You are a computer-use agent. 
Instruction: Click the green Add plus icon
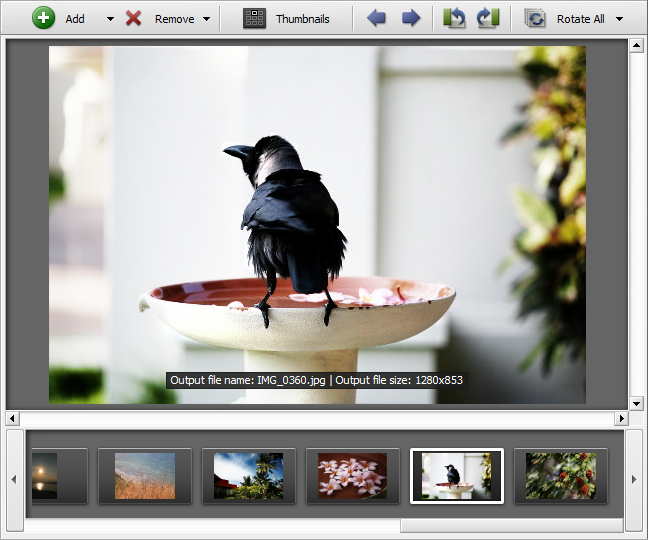click(x=43, y=18)
